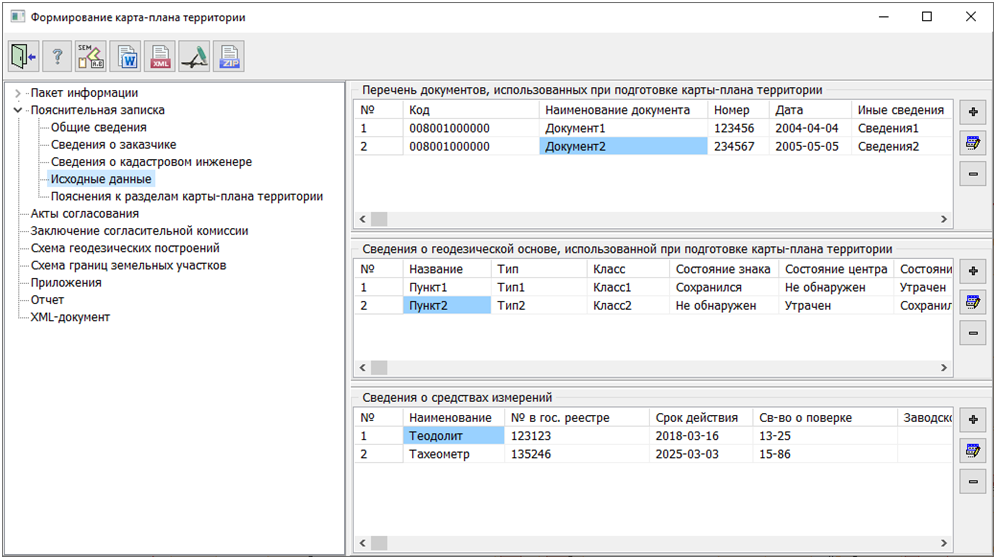Click the signature pen icon

coord(195,56)
